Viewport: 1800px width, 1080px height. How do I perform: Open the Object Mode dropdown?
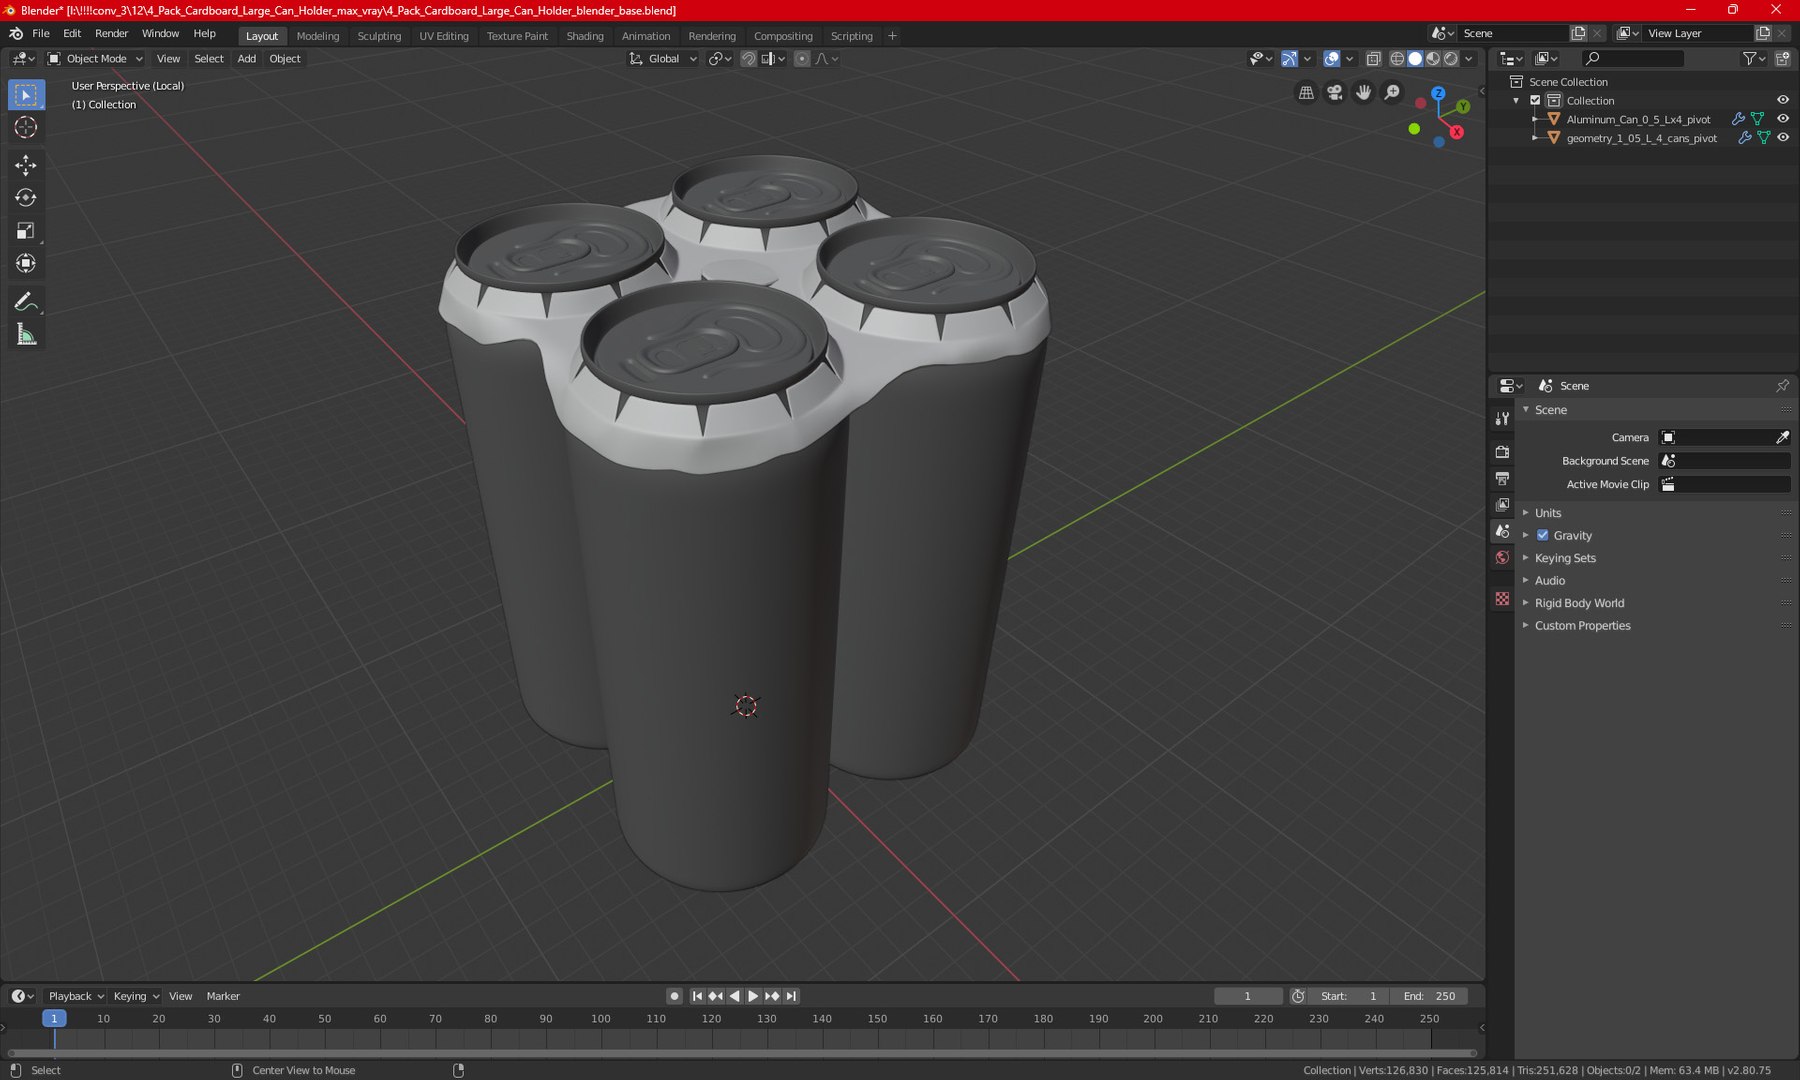click(x=96, y=59)
